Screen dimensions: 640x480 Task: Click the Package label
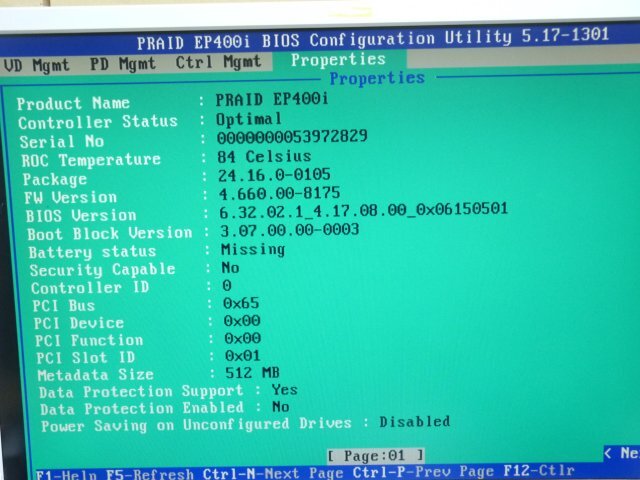pos(55,180)
